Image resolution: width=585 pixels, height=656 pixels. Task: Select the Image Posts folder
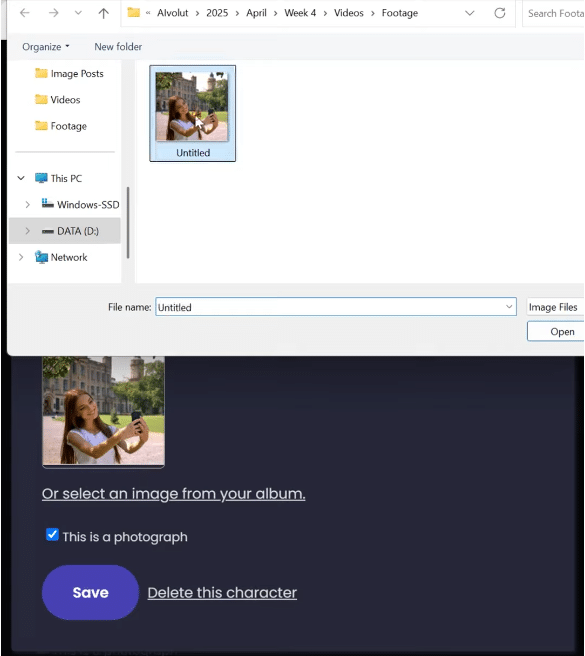tap(69, 74)
